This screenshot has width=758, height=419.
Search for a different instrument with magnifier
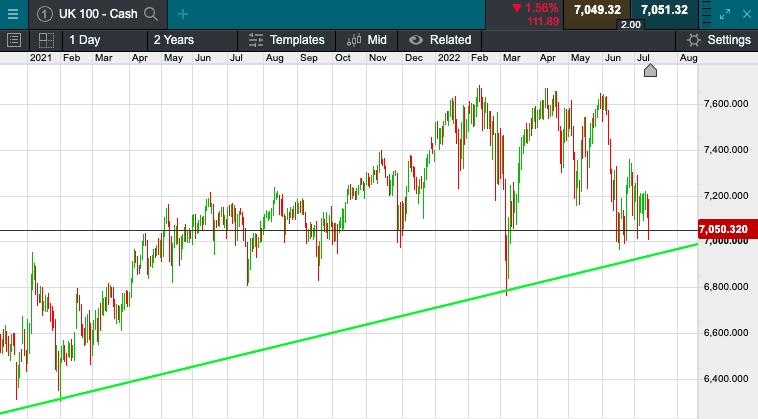pyautogui.click(x=151, y=14)
